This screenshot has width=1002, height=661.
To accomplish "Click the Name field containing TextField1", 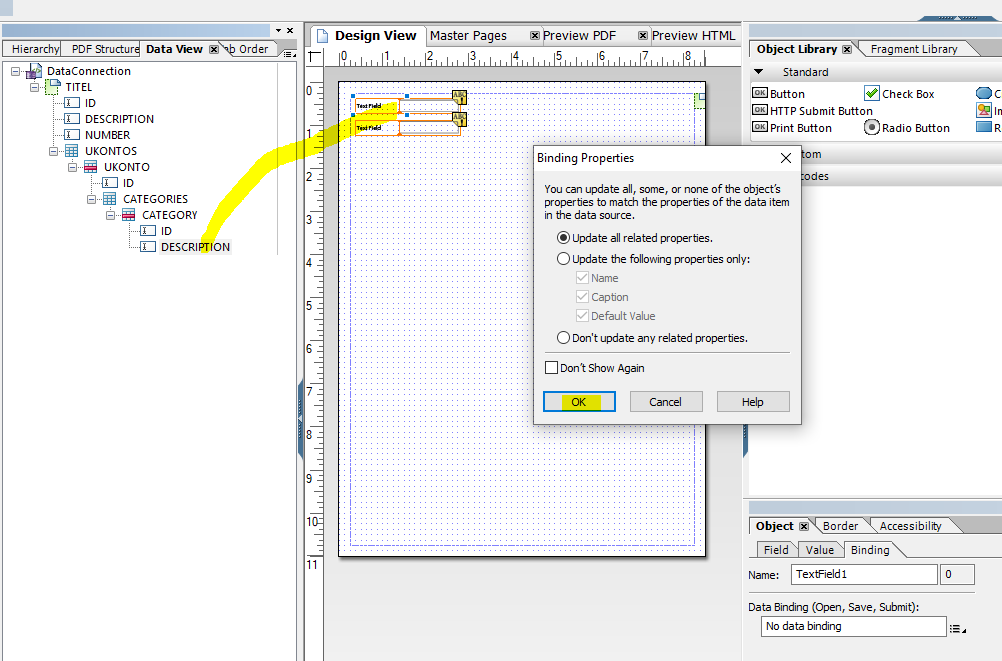I will [x=863, y=574].
